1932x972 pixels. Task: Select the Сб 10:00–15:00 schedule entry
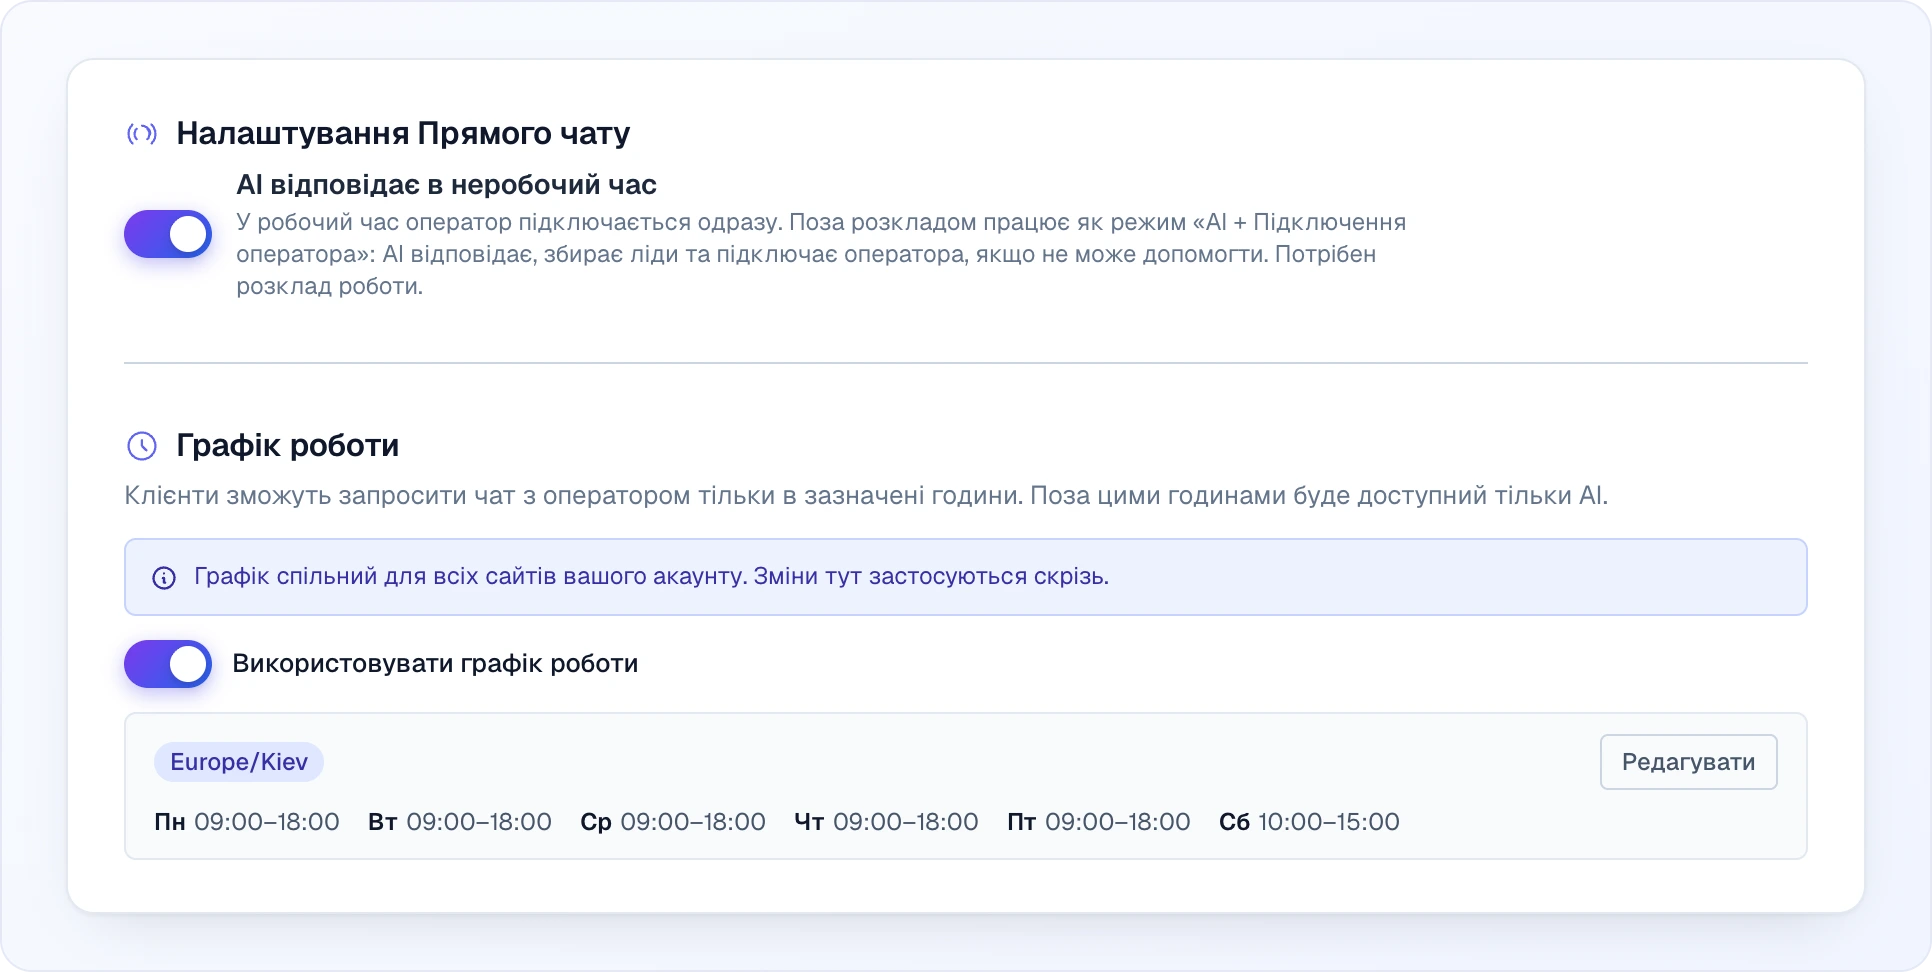1309,822
